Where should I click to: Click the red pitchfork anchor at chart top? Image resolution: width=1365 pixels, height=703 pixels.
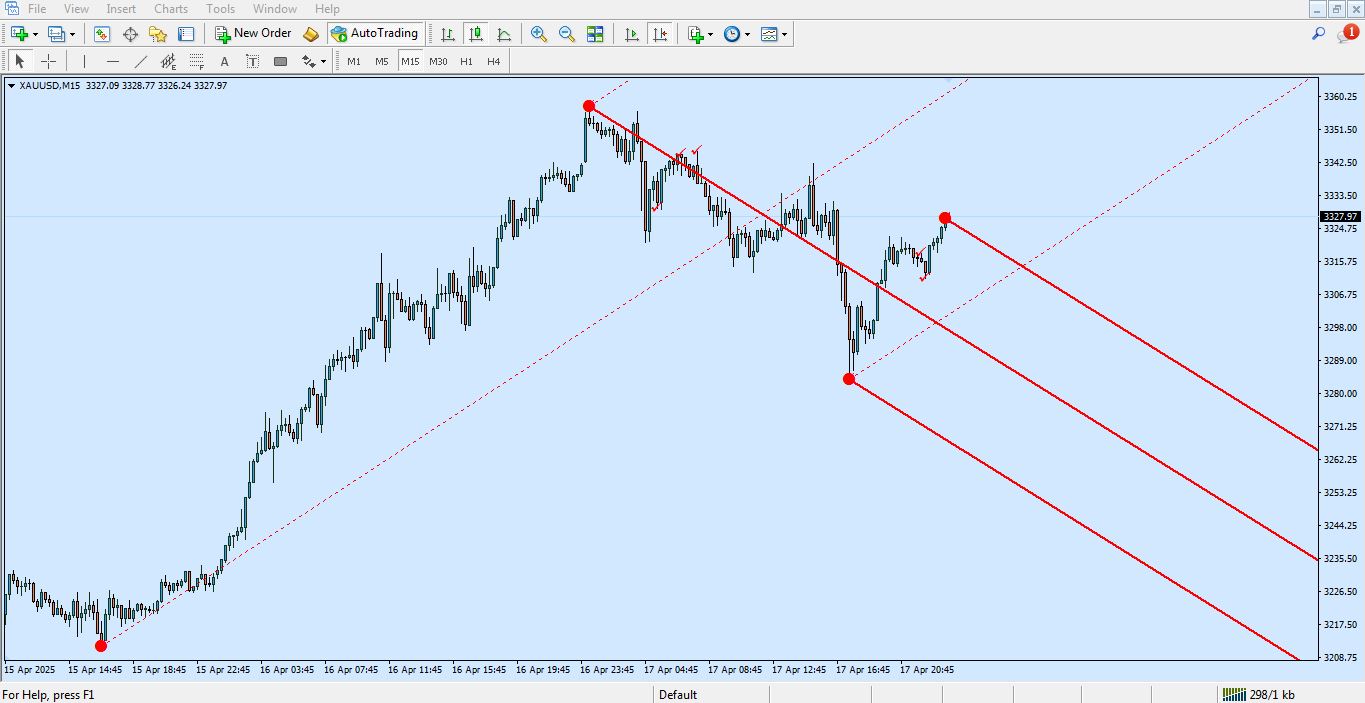[x=589, y=106]
